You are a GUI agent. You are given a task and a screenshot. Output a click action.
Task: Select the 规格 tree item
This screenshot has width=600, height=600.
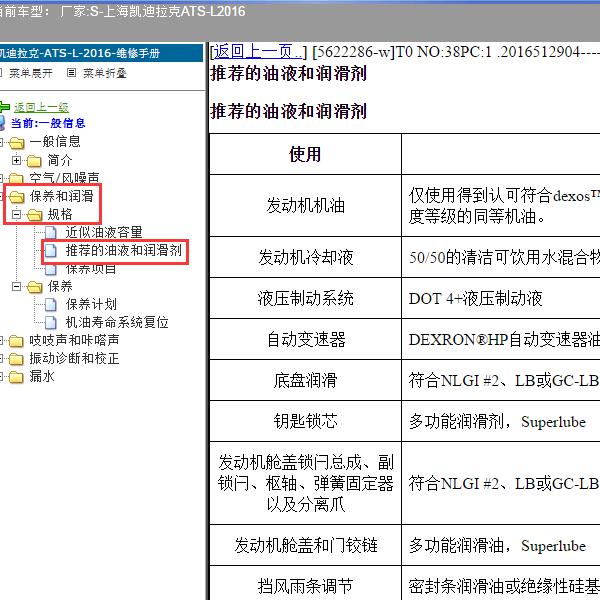[60, 214]
